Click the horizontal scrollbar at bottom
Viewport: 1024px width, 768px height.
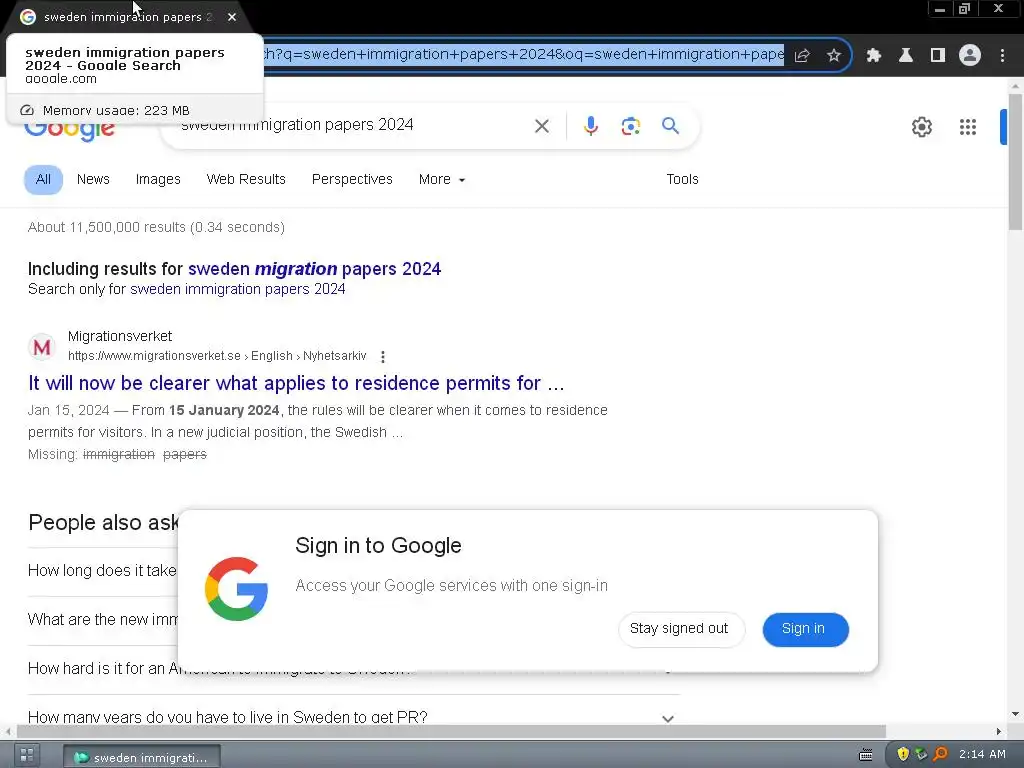coord(451,731)
